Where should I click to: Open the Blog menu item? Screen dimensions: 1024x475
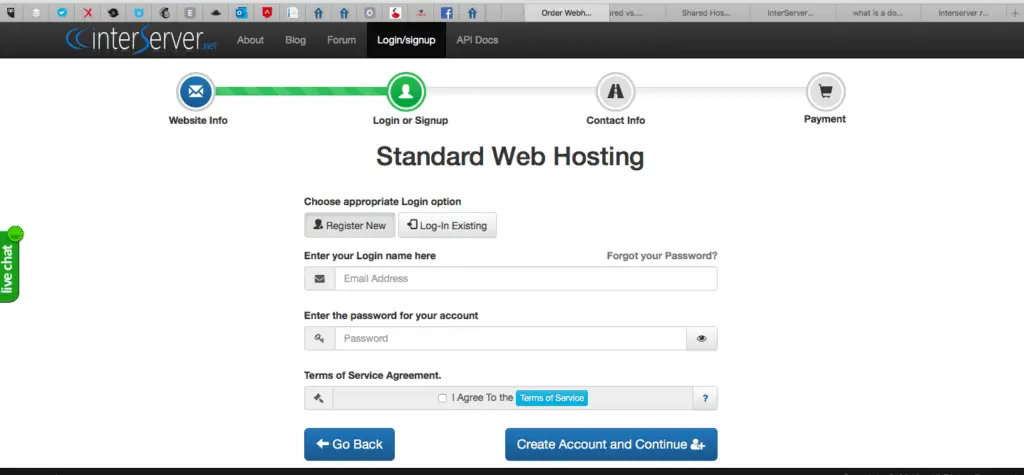295,40
